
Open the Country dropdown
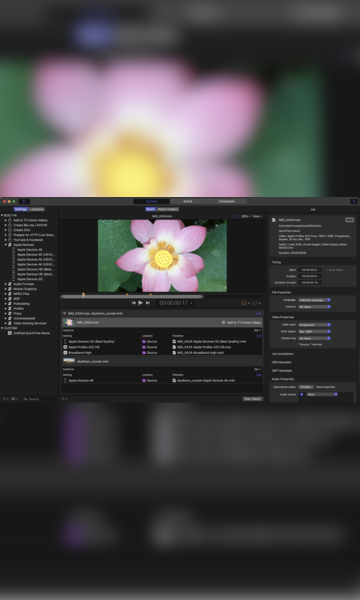pos(314,307)
